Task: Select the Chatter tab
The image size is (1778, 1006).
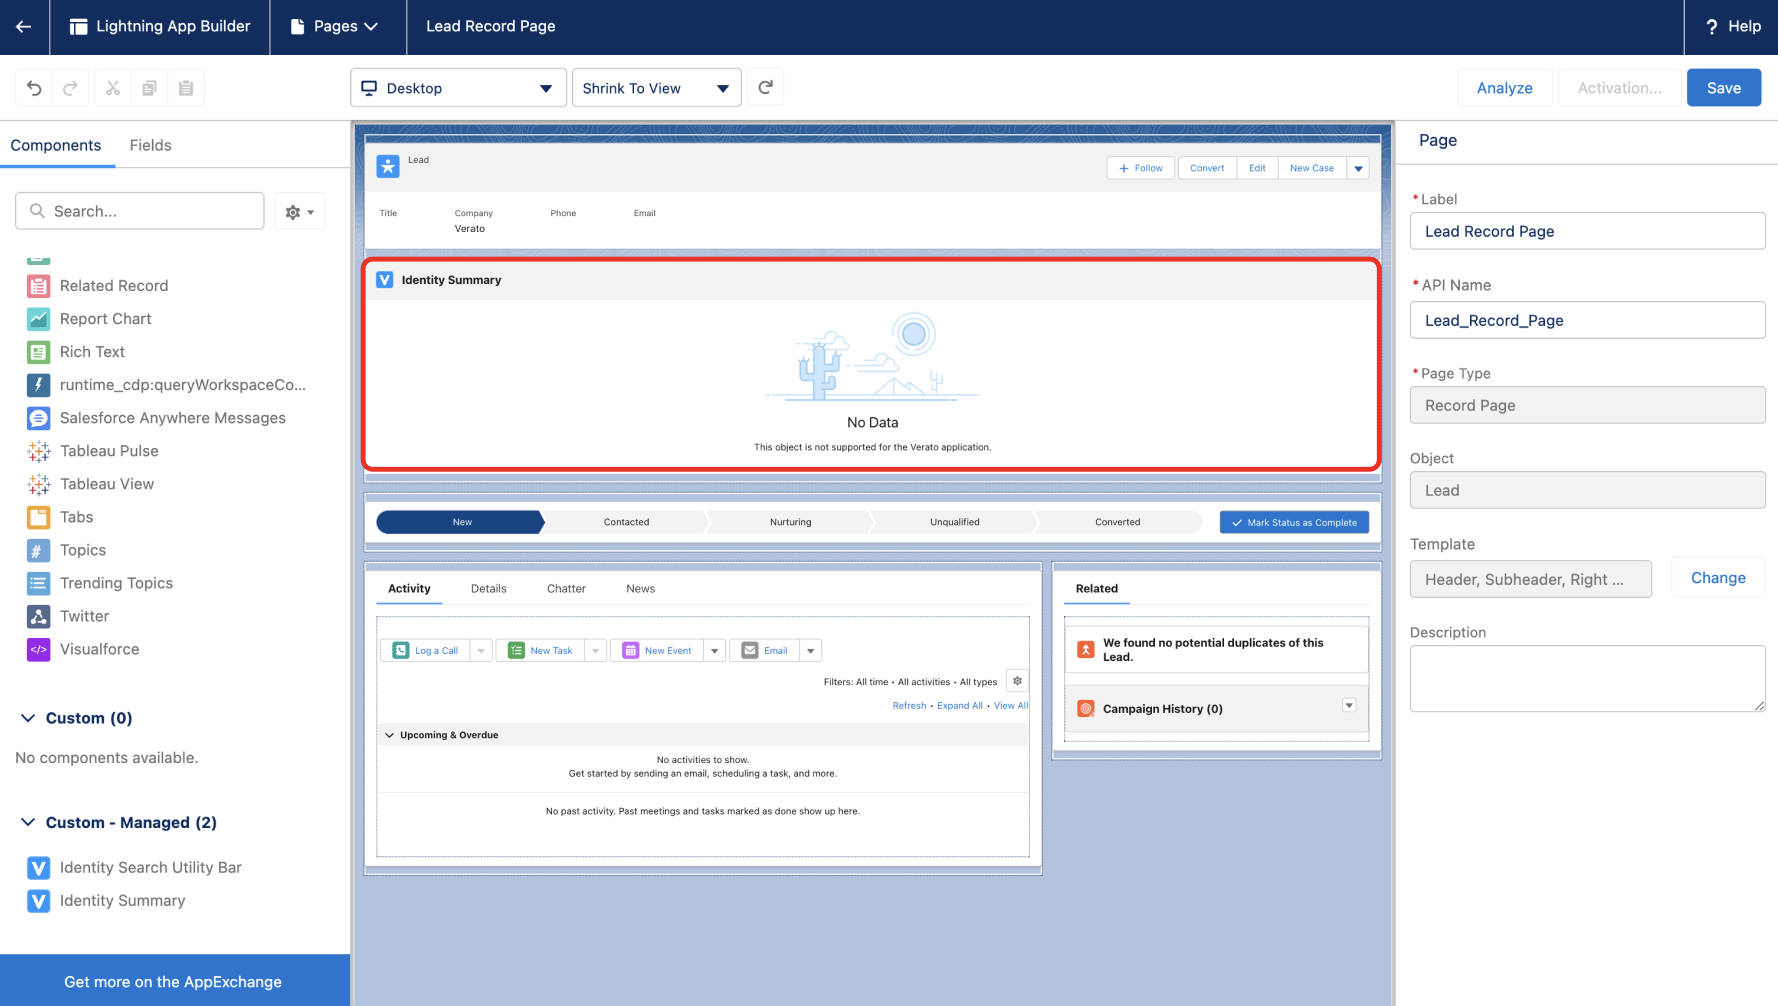Action: 566,589
